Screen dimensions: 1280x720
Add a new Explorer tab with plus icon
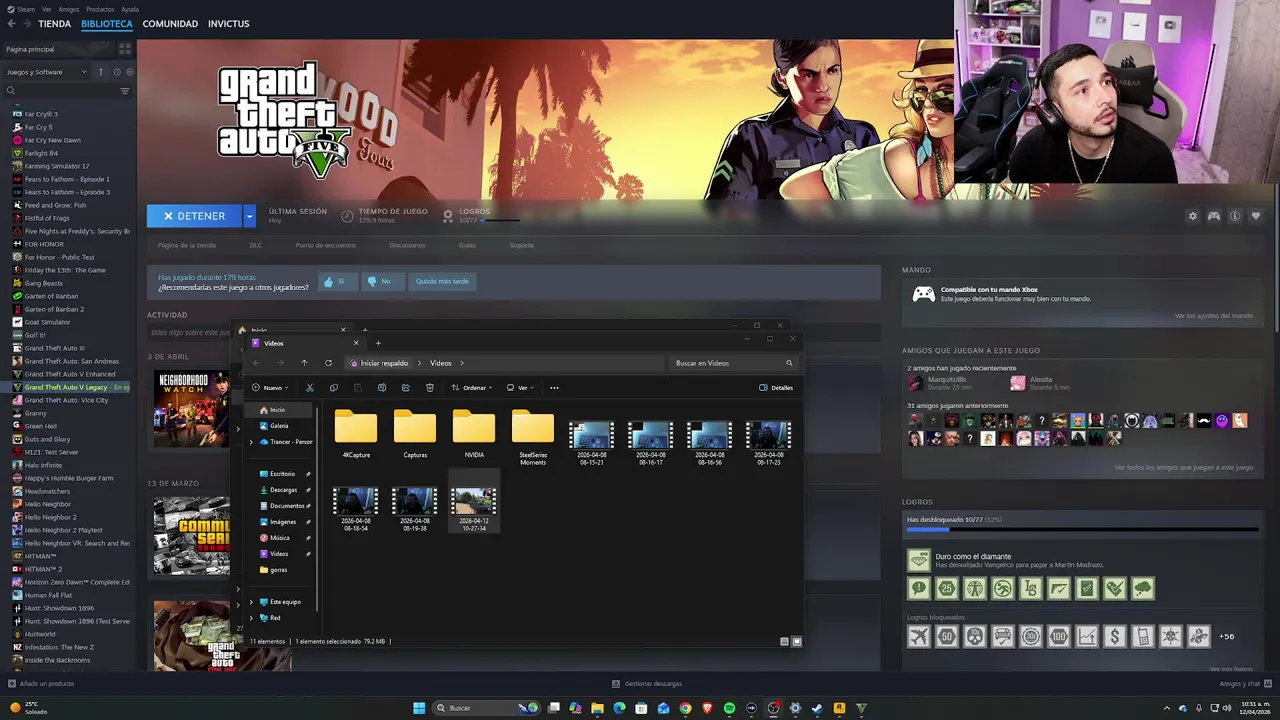click(x=378, y=343)
